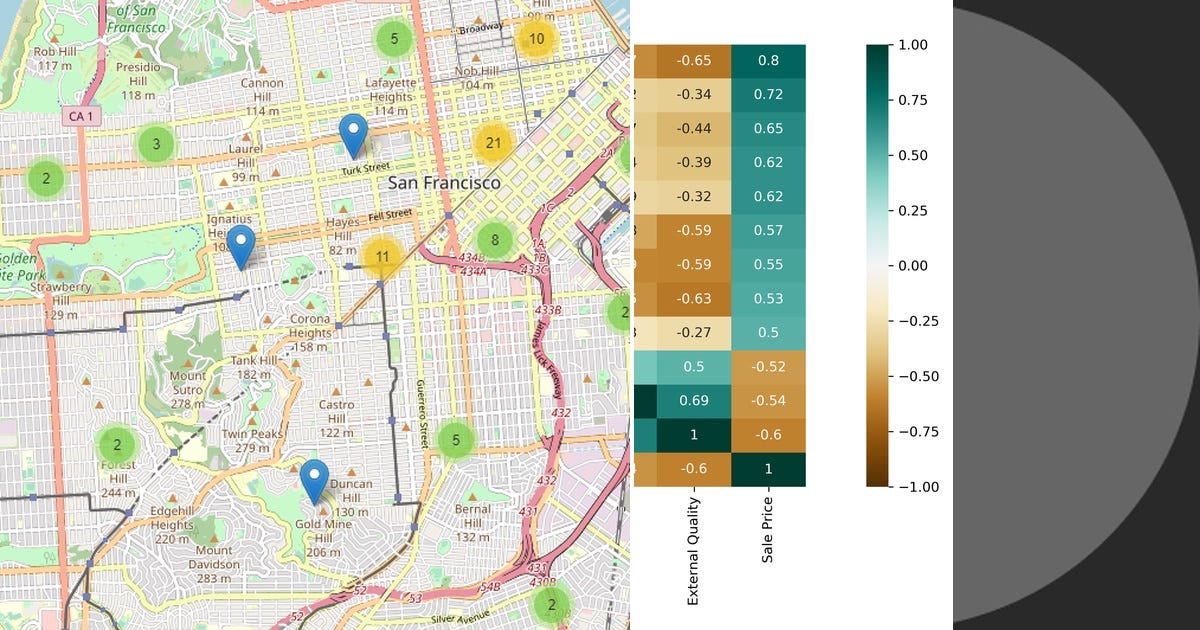Click the San Francisco city label on the map
1200x630 pixels.
tap(444, 184)
